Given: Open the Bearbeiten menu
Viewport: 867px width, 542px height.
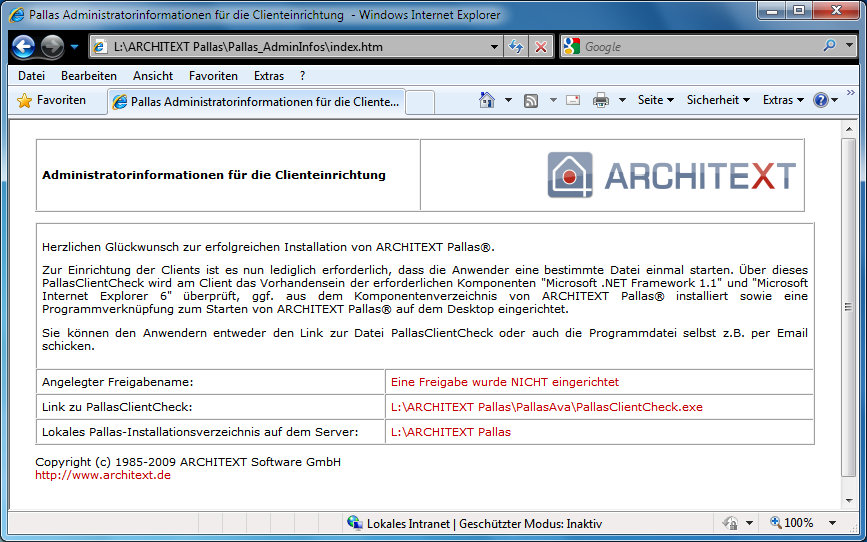Looking at the screenshot, I should point(88,76).
